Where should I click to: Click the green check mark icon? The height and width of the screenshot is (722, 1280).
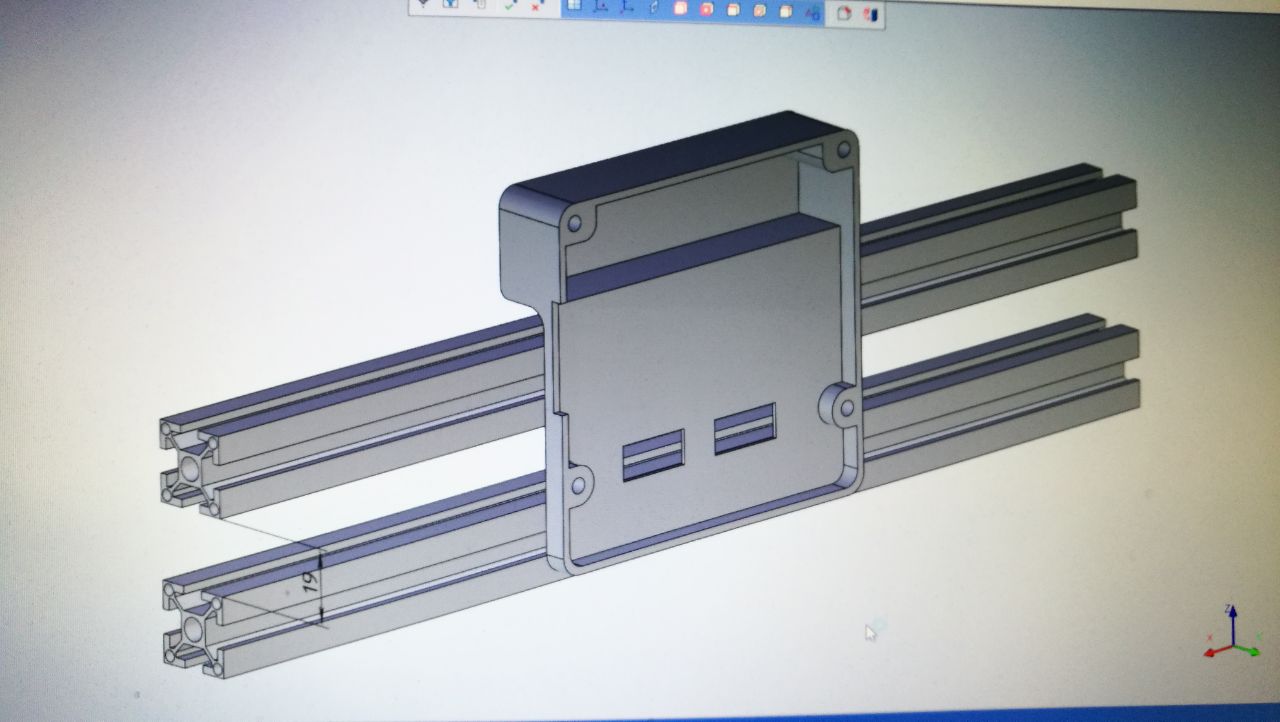point(509,6)
